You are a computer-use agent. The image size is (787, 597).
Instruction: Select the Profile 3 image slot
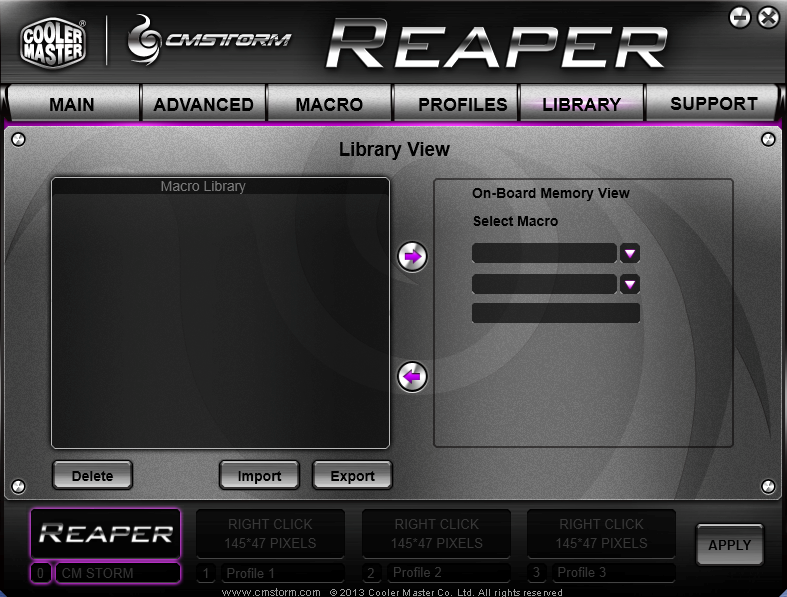tap(601, 534)
